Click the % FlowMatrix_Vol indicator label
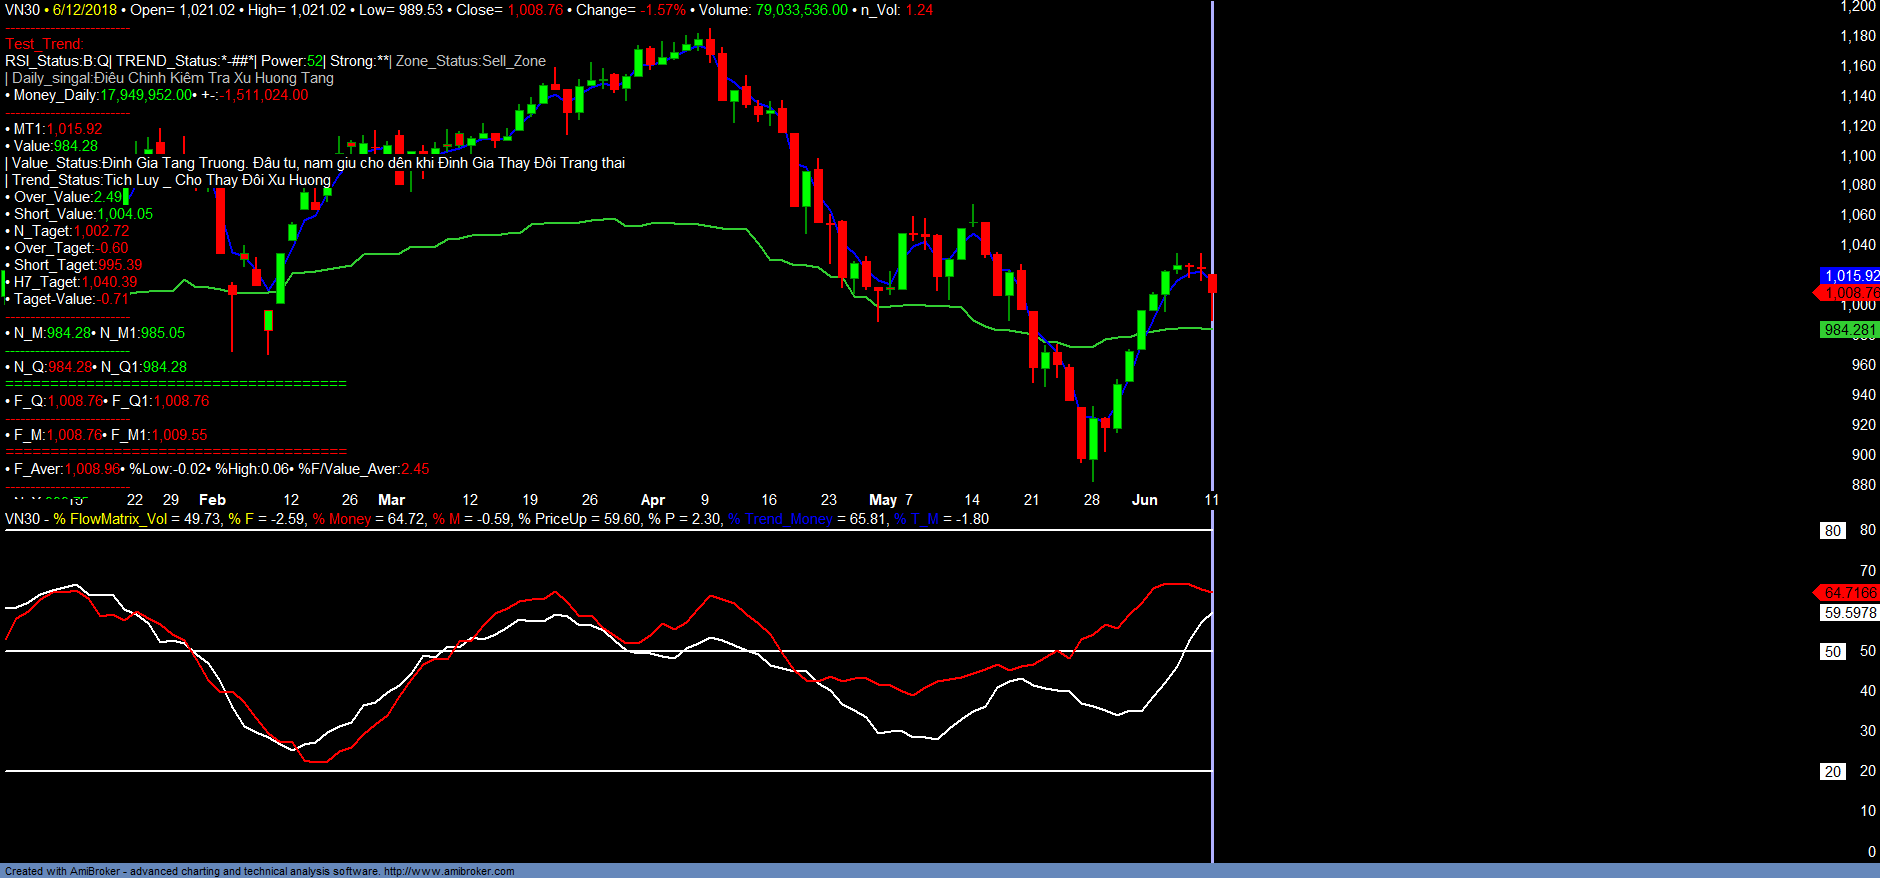Viewport: 1880px width, 878px height. [x=110, y=519]
